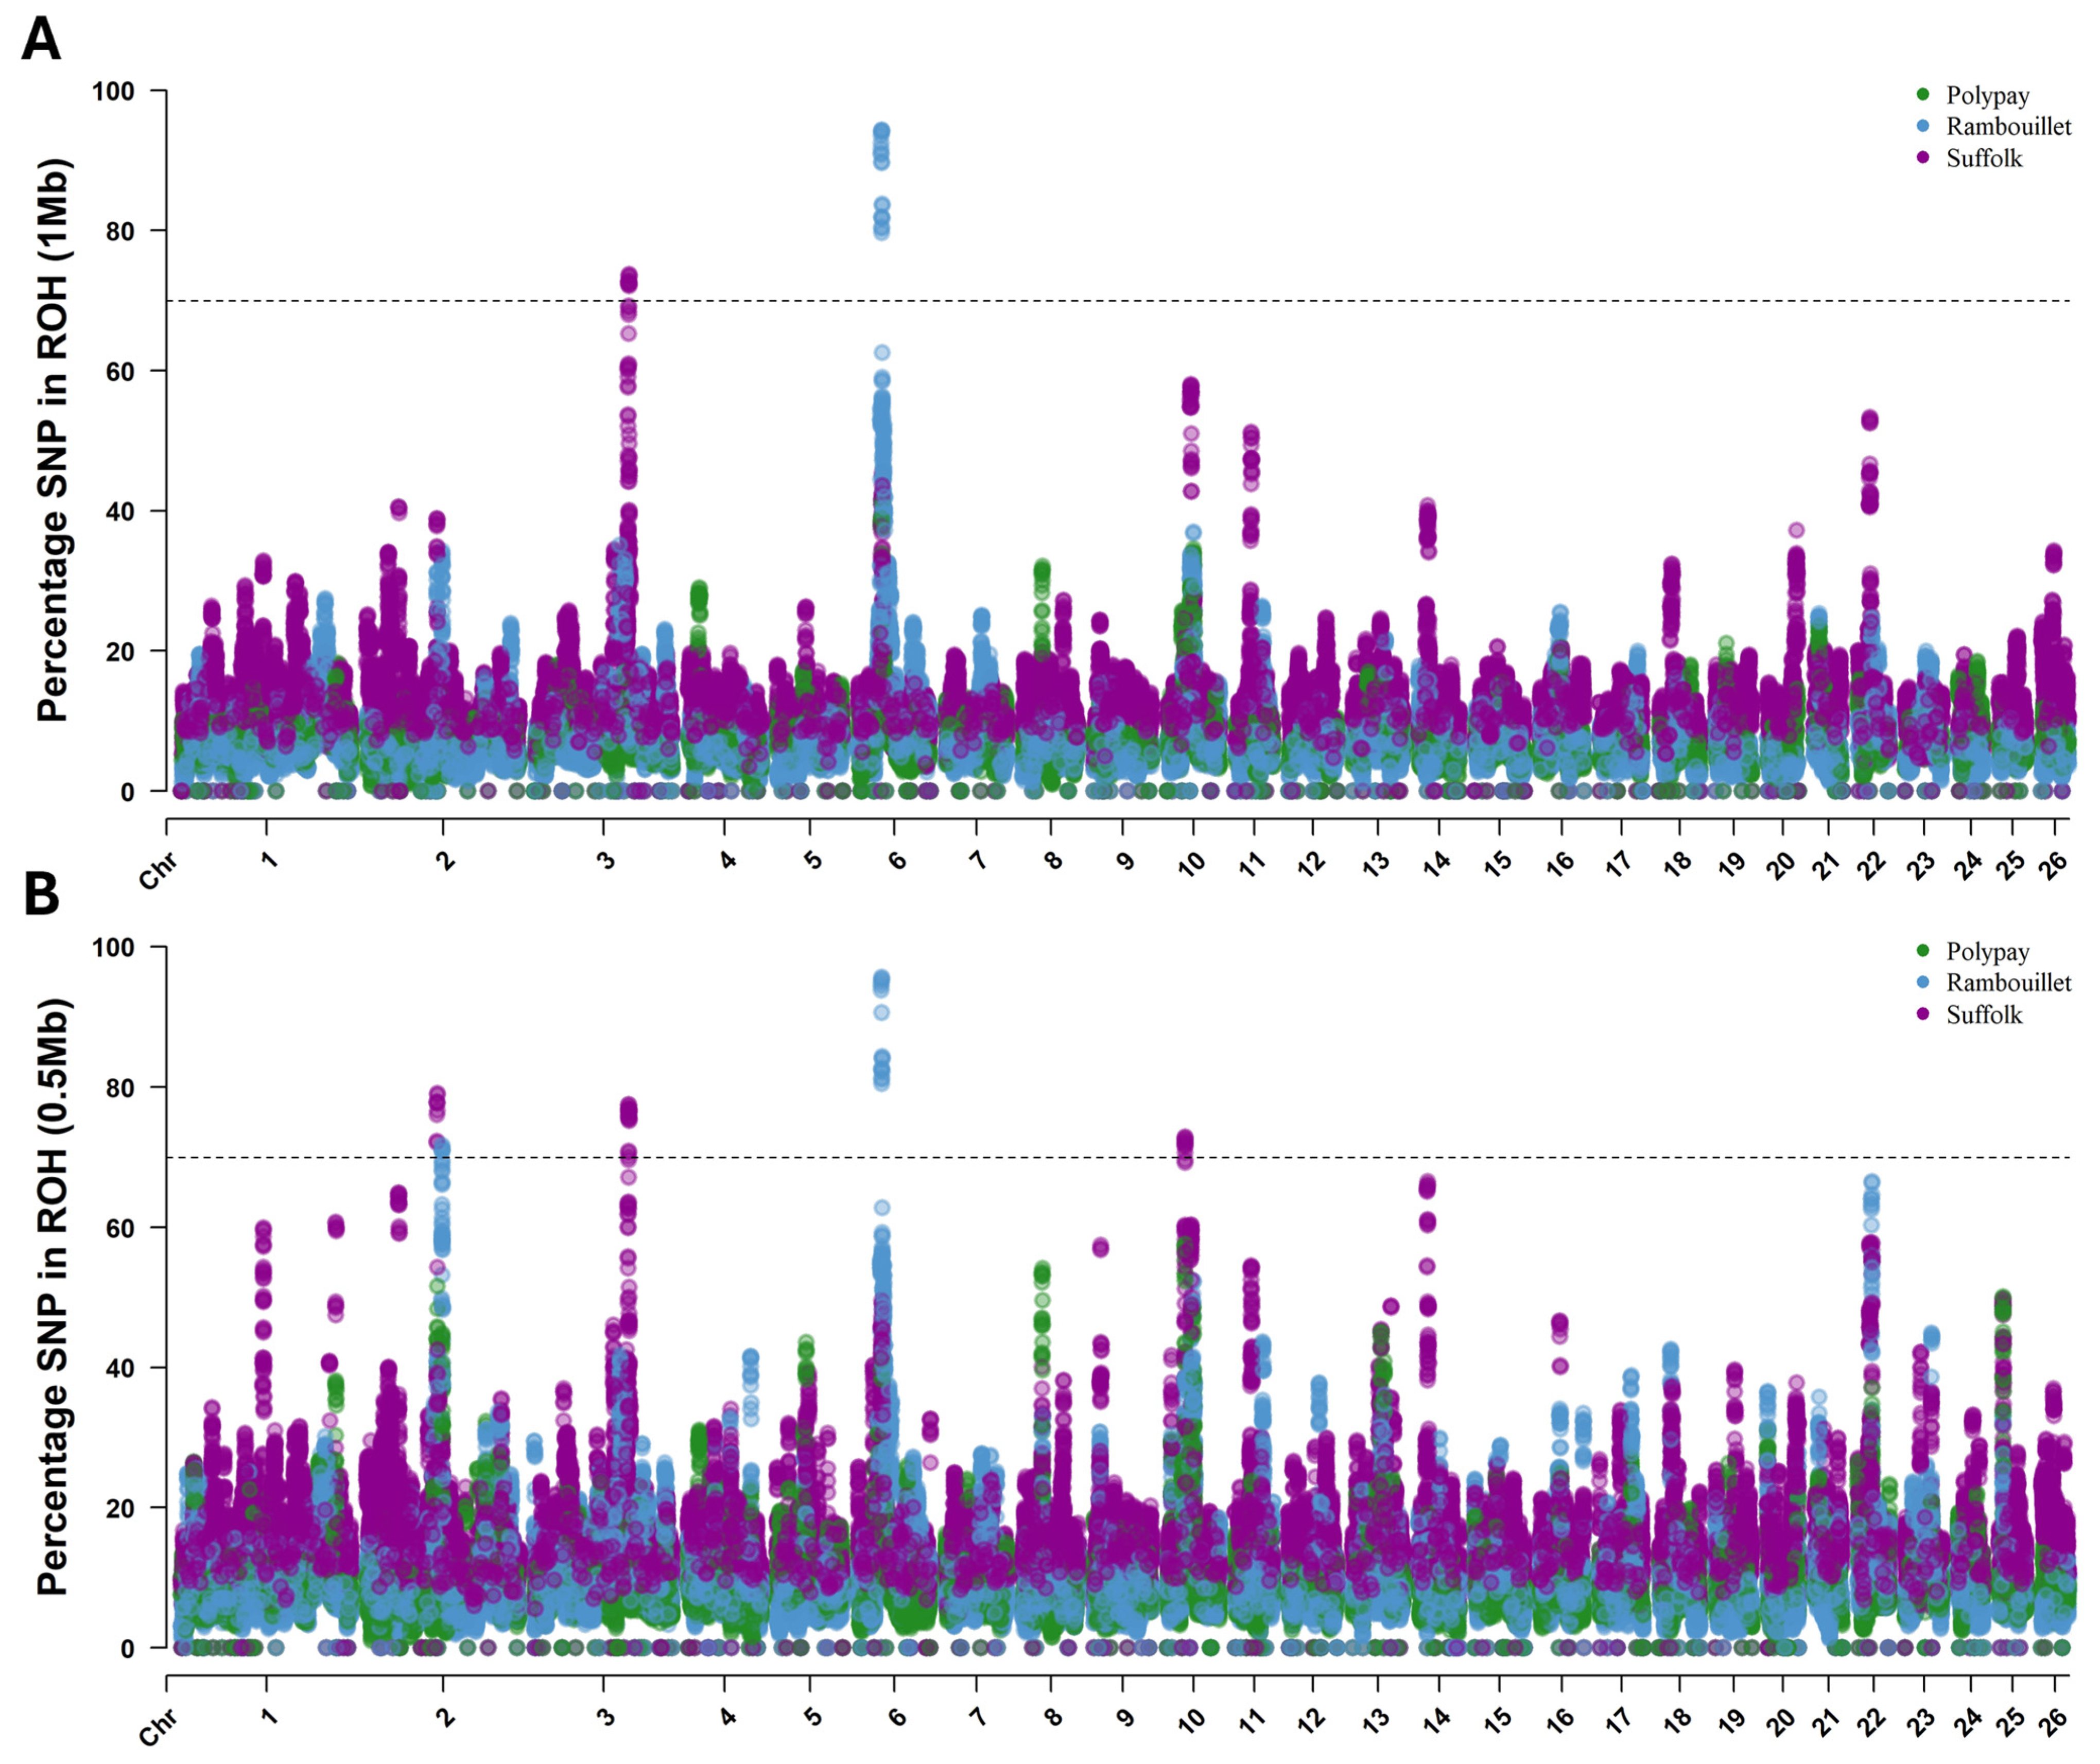The image size is (2100, 1764).
Task: Click the Rambouillet peak above 90 on chromosome 6, panel B
Action: coord(881,984)
